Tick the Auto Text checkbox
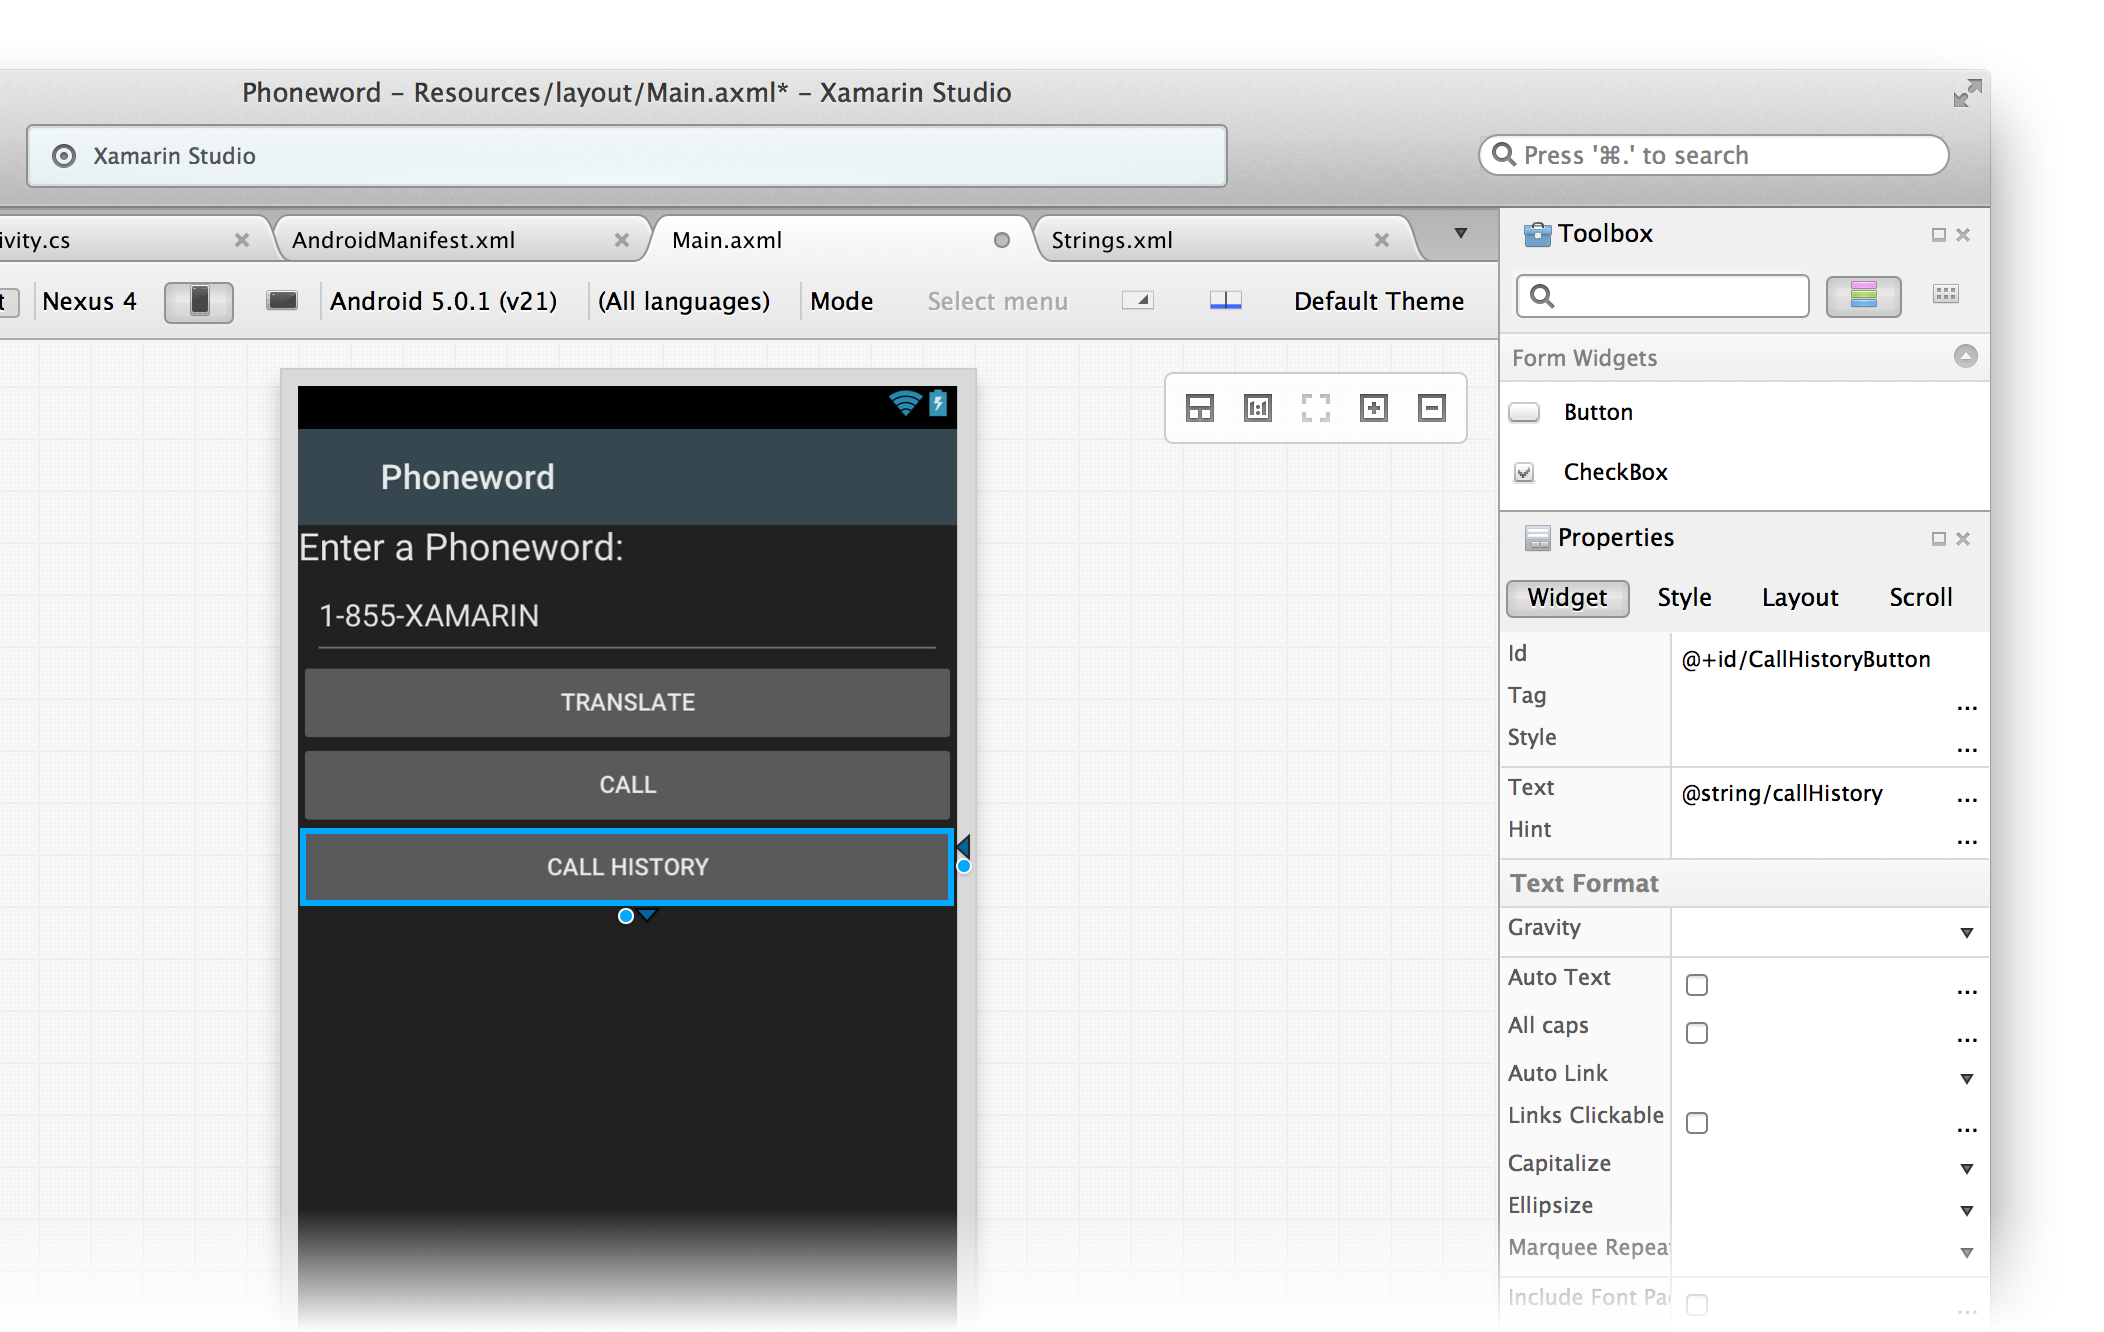The width and height of the screenshot is (2104, 1332). coord(1696,985)
